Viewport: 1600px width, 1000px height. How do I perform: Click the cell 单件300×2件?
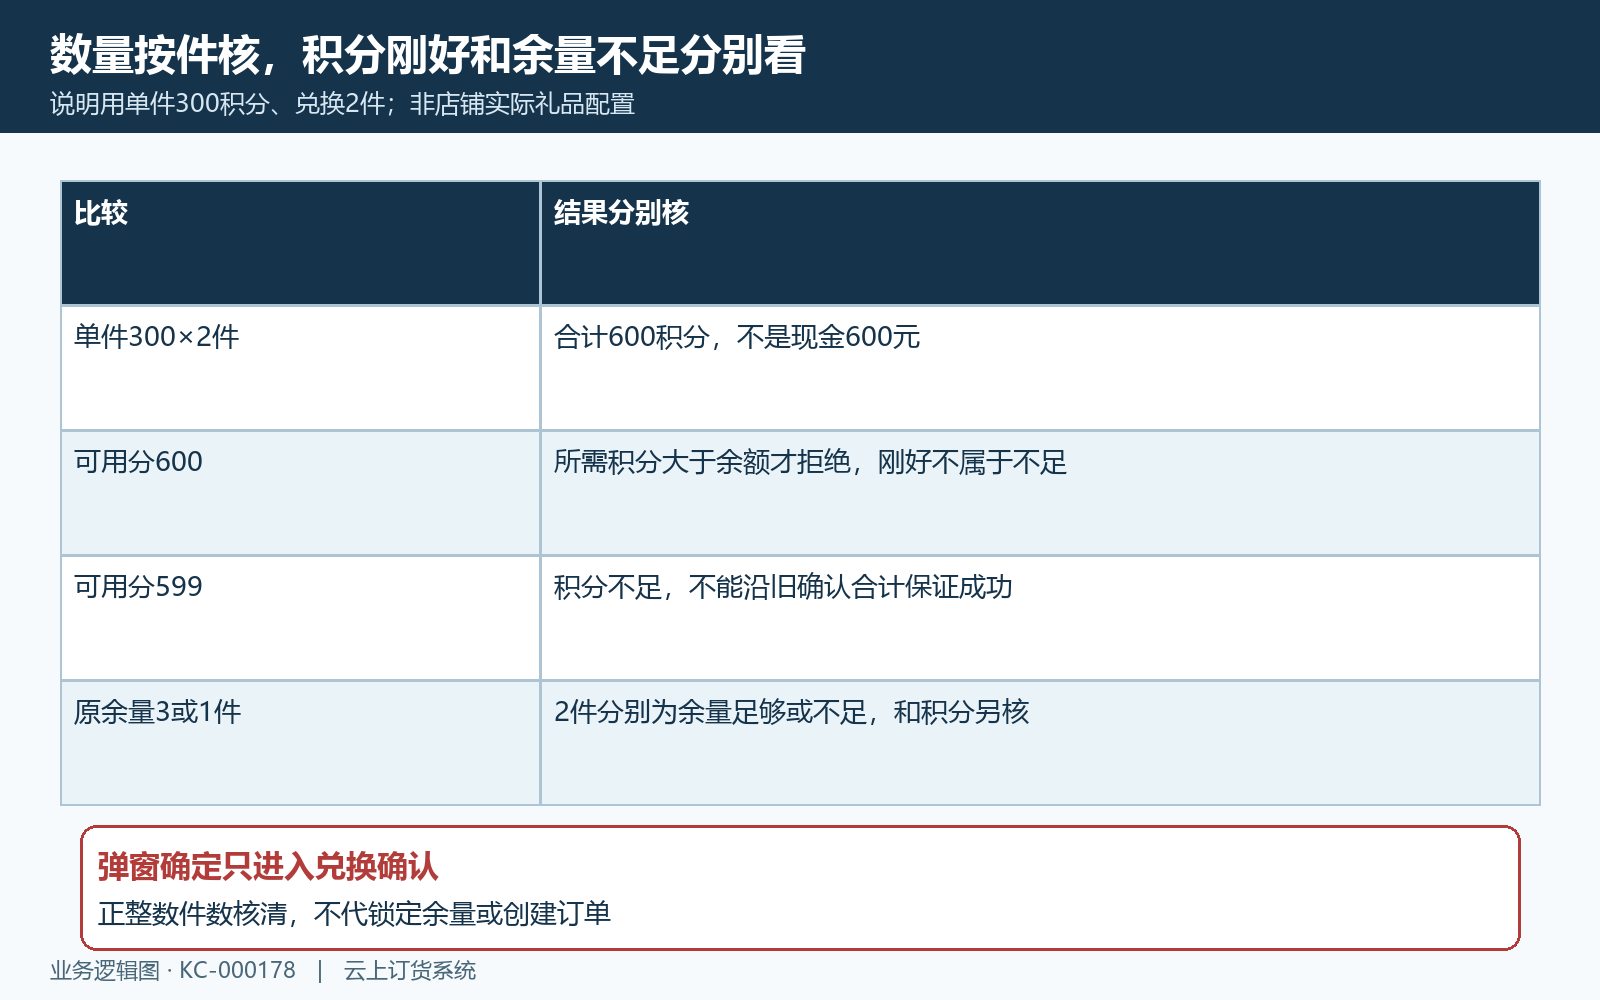(x=300, y=368)
